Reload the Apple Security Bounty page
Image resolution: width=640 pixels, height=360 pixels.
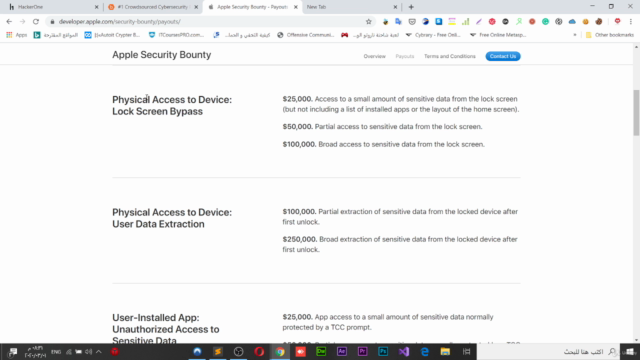click(36, 22)
